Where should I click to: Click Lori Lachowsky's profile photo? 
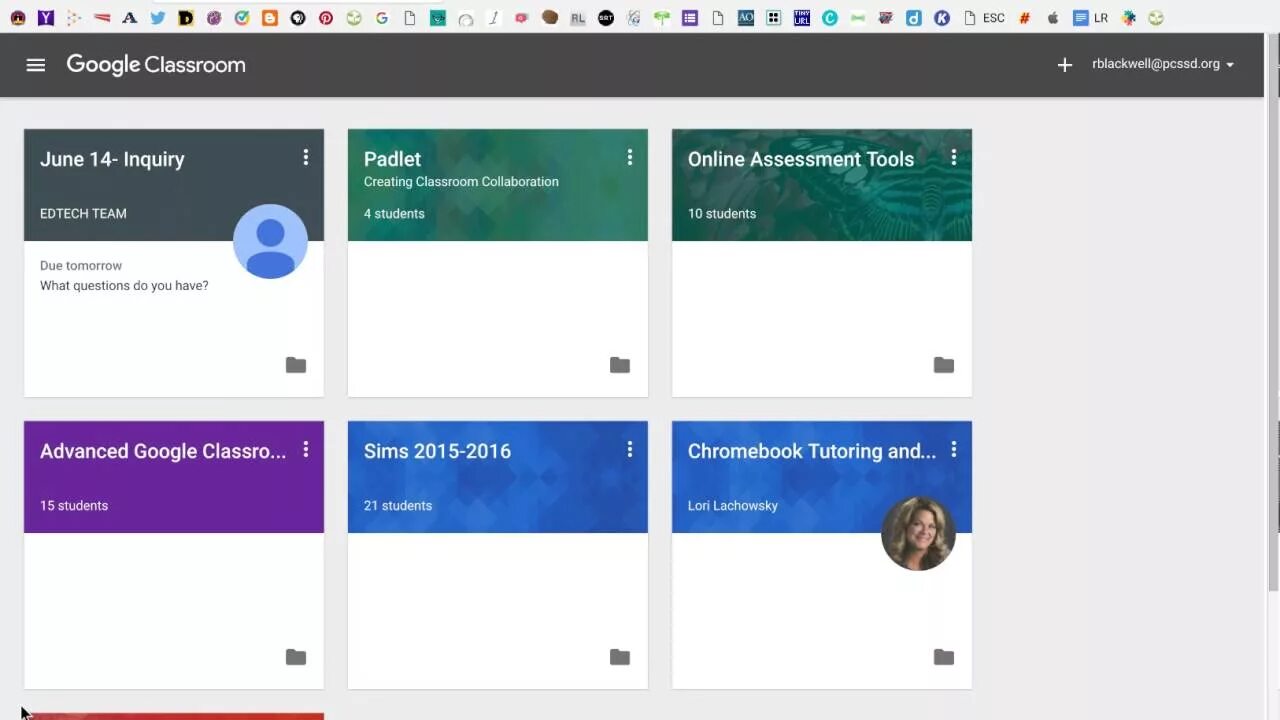(918, 533)
